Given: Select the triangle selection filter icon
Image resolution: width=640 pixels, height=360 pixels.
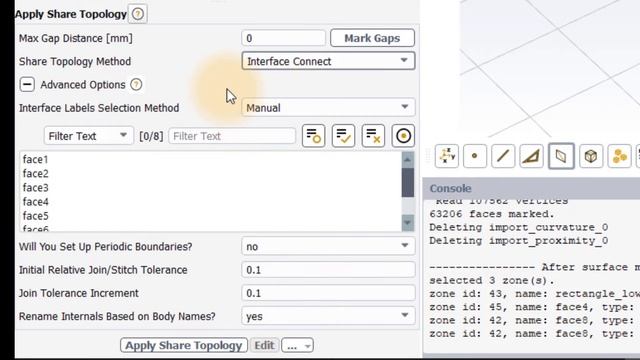Looking at the screenshot, I should (531, 156).
